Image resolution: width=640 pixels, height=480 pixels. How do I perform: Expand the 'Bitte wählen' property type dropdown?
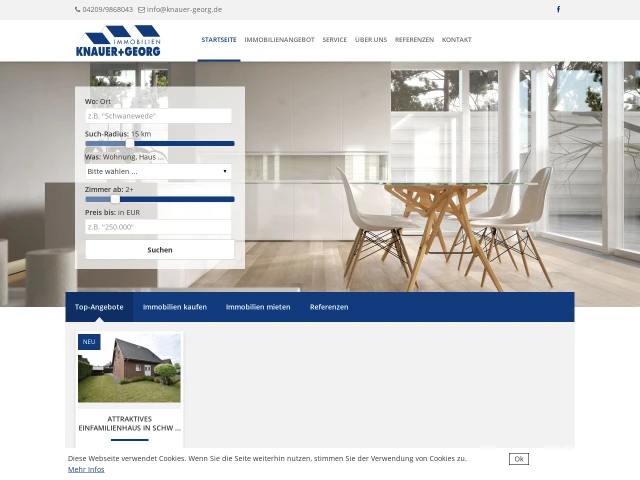(x=159, y=171)
